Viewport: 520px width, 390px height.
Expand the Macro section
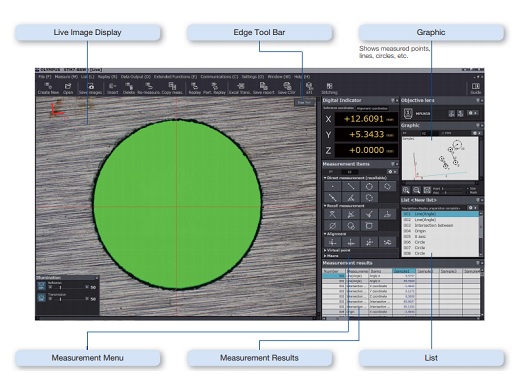(325, 256)
